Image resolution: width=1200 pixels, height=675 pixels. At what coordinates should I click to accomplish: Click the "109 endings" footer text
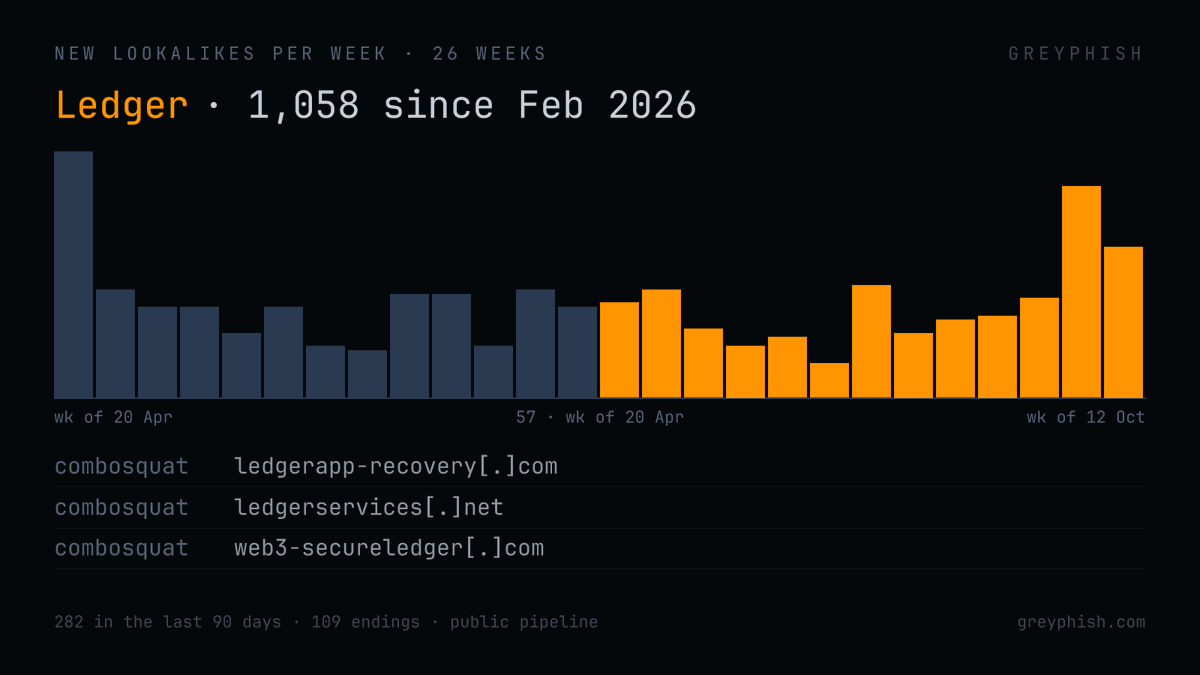[x=366, y=622]
